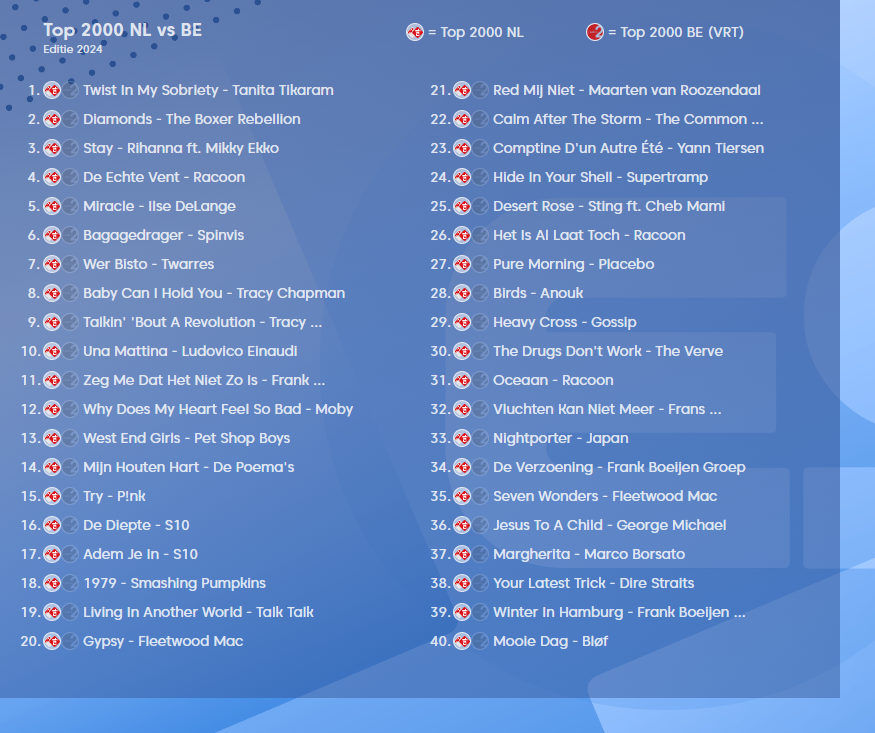Image resolution: width=875 pixels, height=733 pixels.
Task: Select 'Jesus To A Child - George Michael'
Action: pos(610,525)
